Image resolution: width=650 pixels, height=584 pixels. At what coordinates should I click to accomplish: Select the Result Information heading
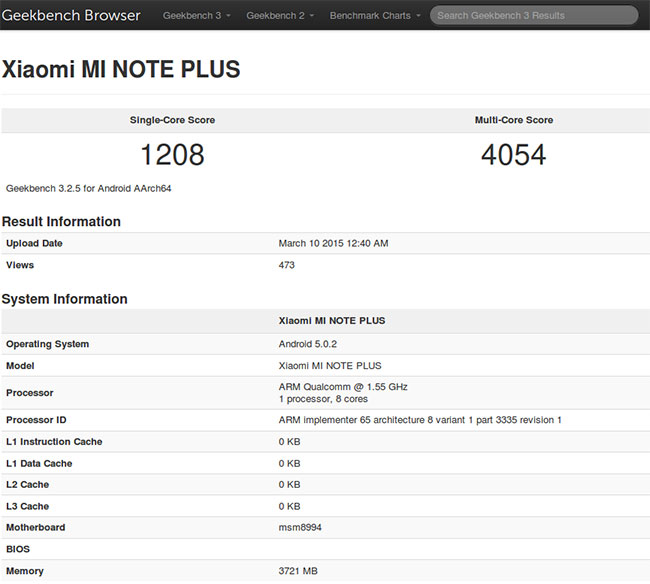point(61,222)
